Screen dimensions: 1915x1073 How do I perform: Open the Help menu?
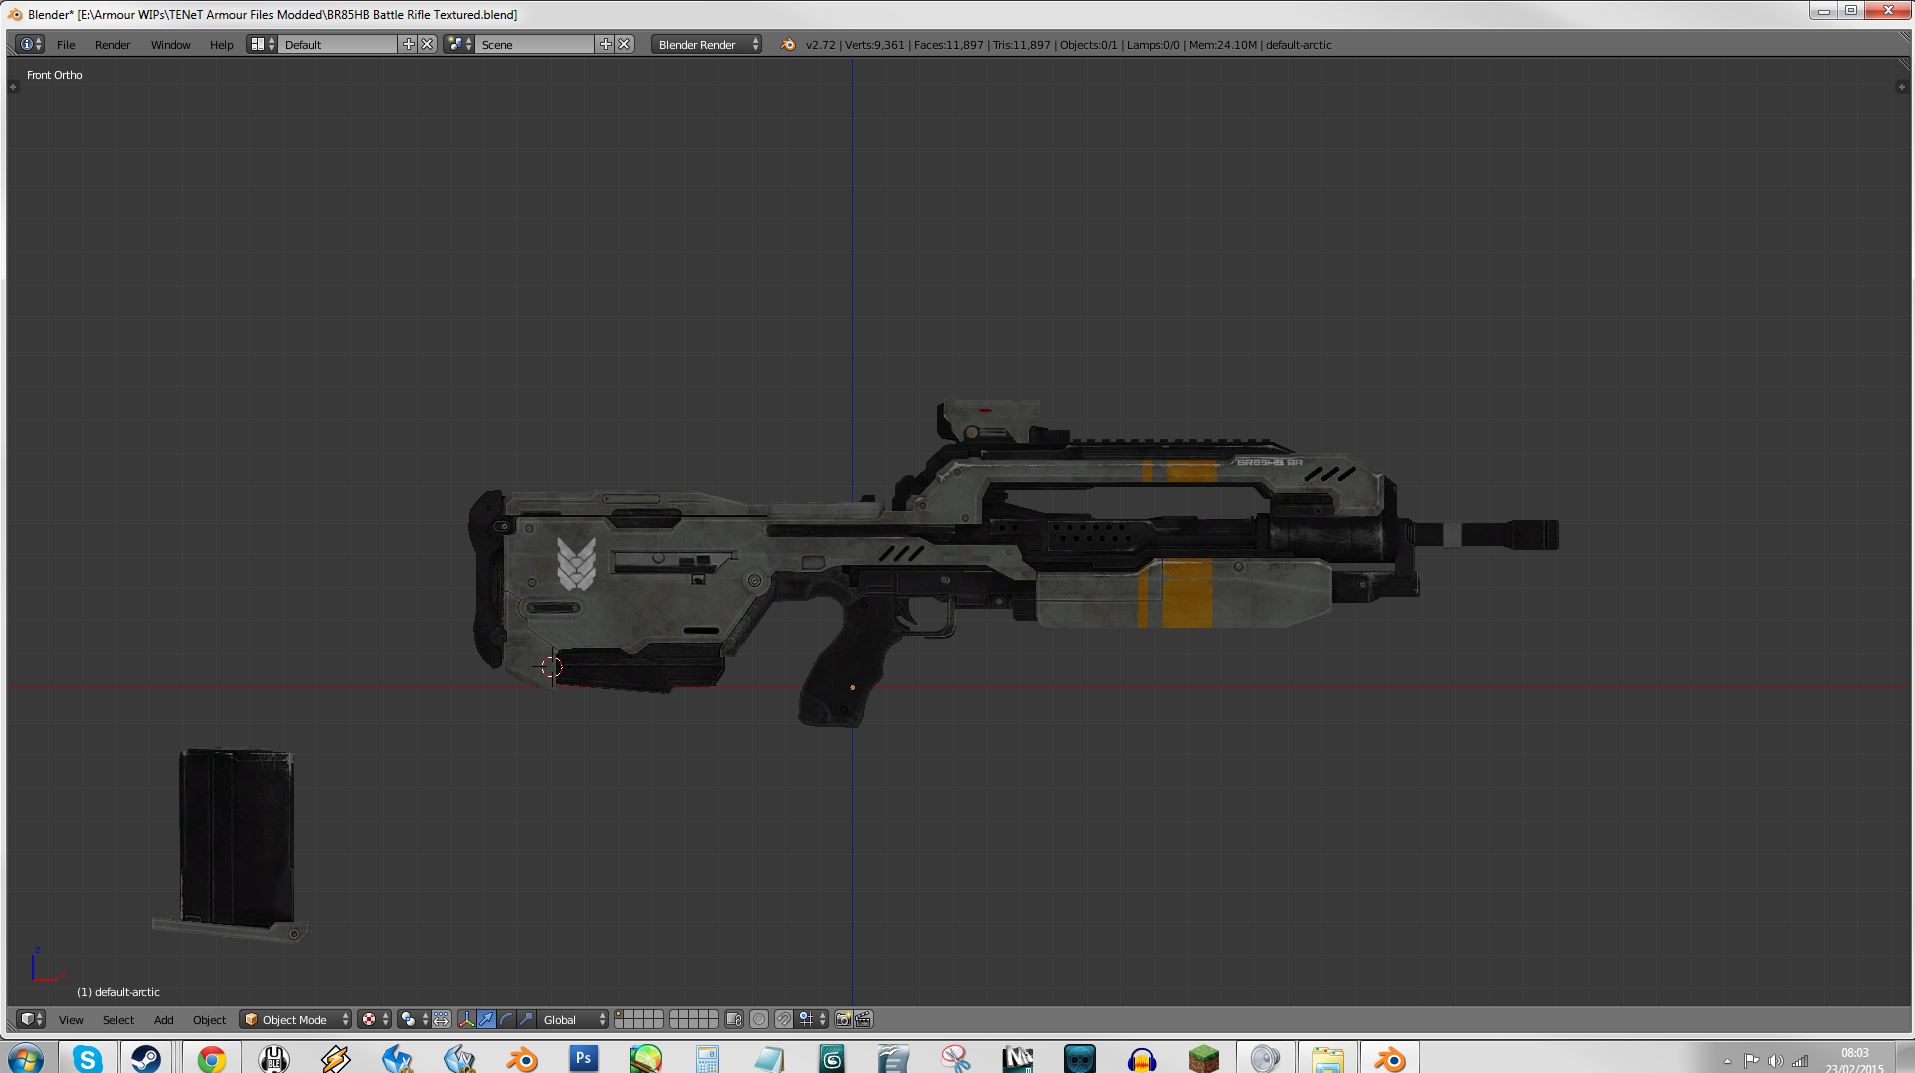221,45
